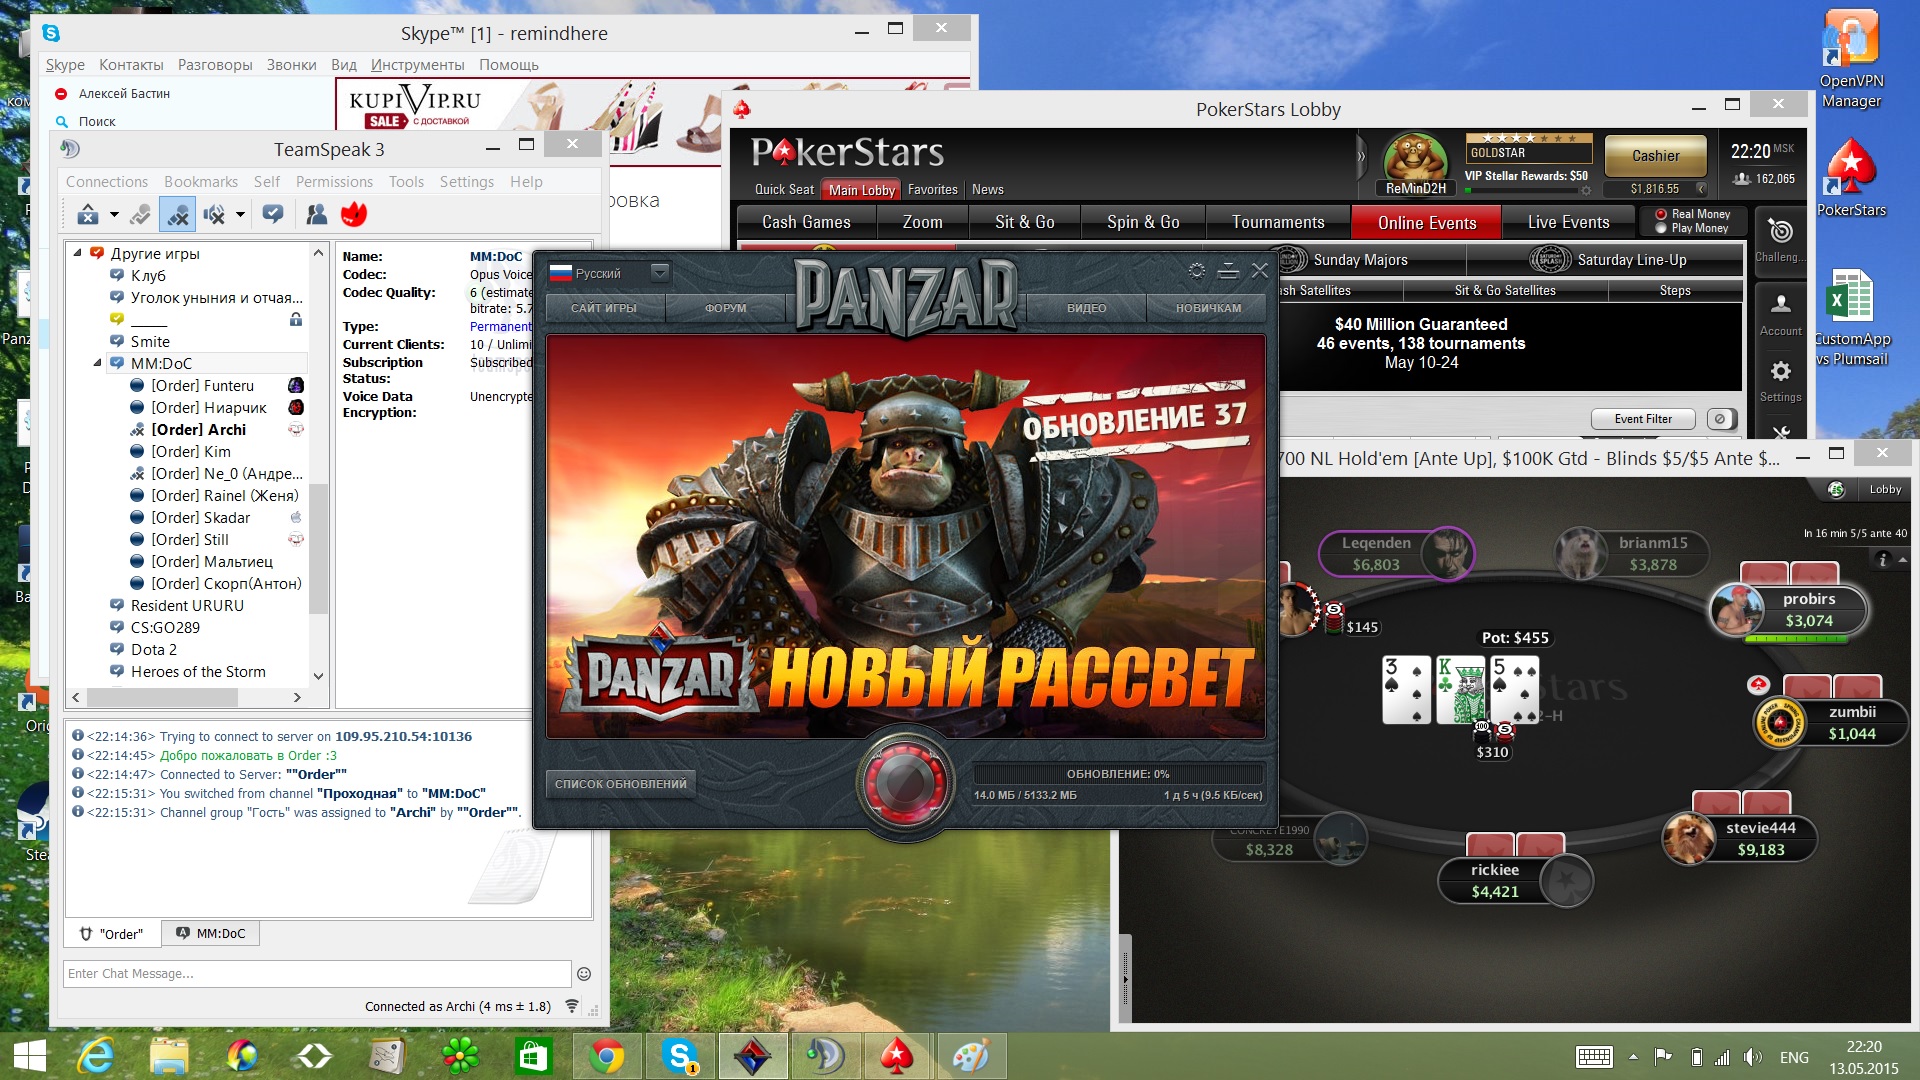Open Panzar launcher settings gear
Image resolution: width=1920 pixels, height=1080 pixels.
click(1196, 270)
